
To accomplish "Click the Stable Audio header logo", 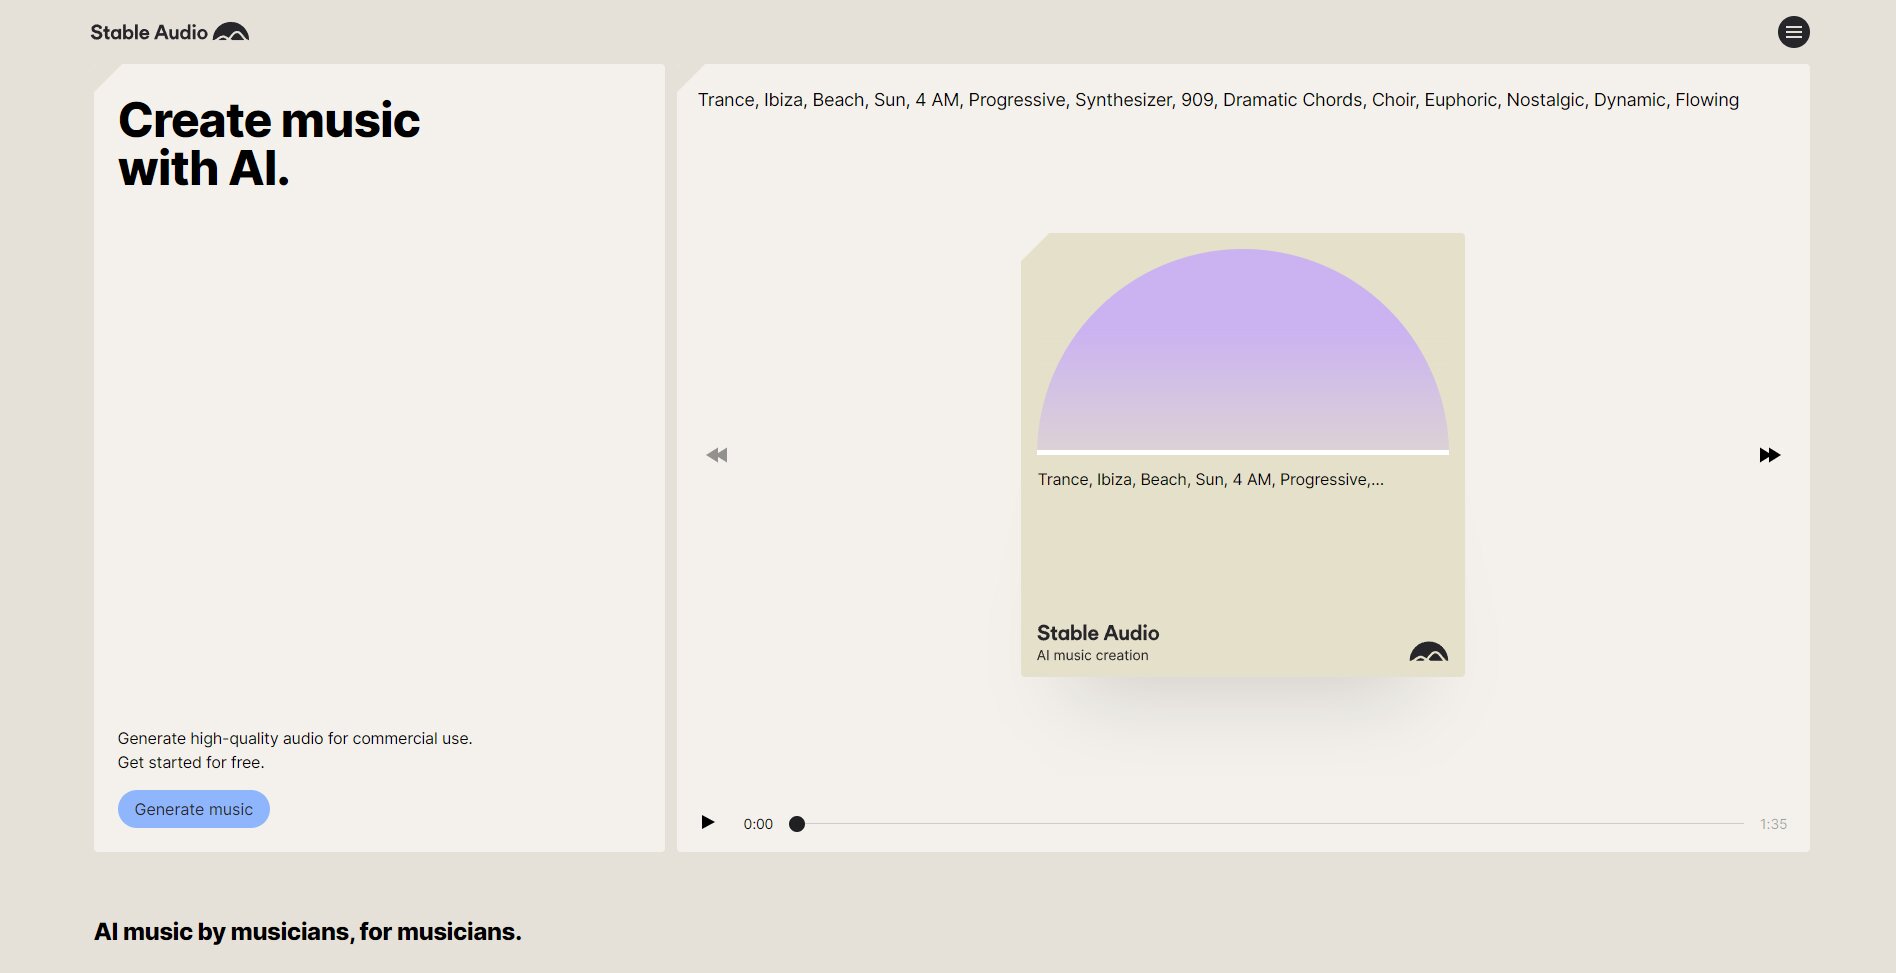I will tap(170, 32).
